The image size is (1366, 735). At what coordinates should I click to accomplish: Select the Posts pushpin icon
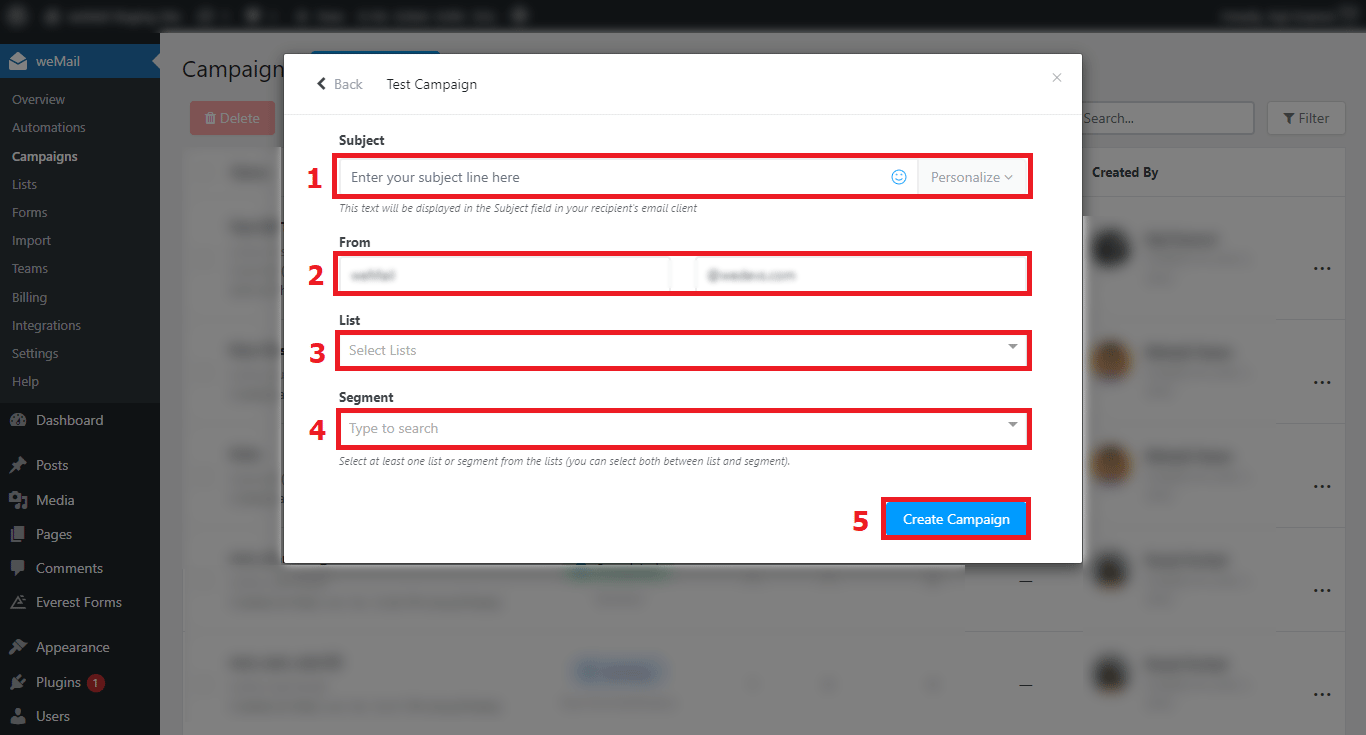[18, 464]
